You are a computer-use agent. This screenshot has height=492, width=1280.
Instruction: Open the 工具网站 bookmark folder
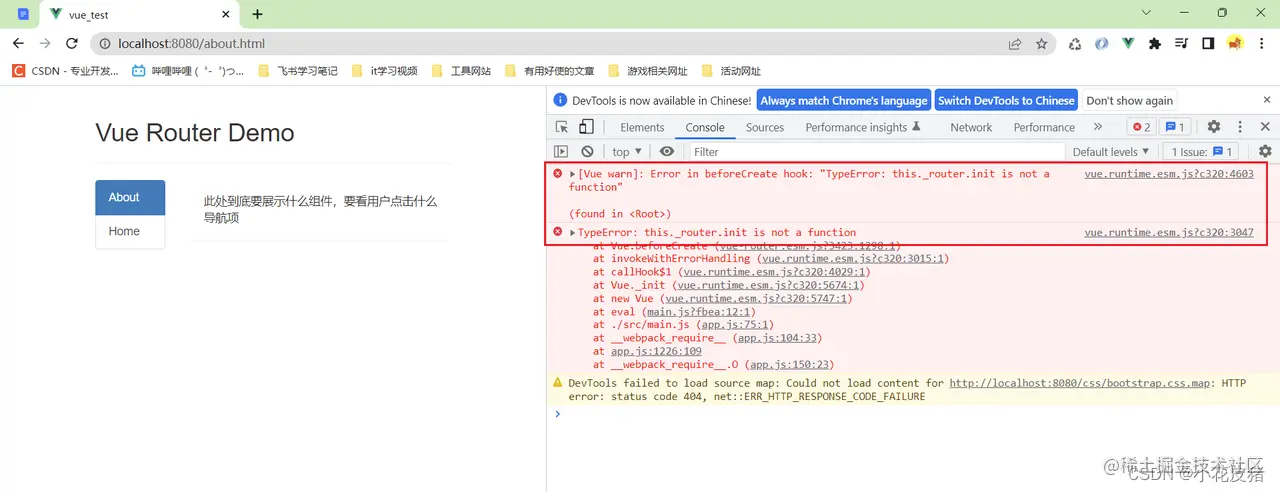[x=461, y=71]
